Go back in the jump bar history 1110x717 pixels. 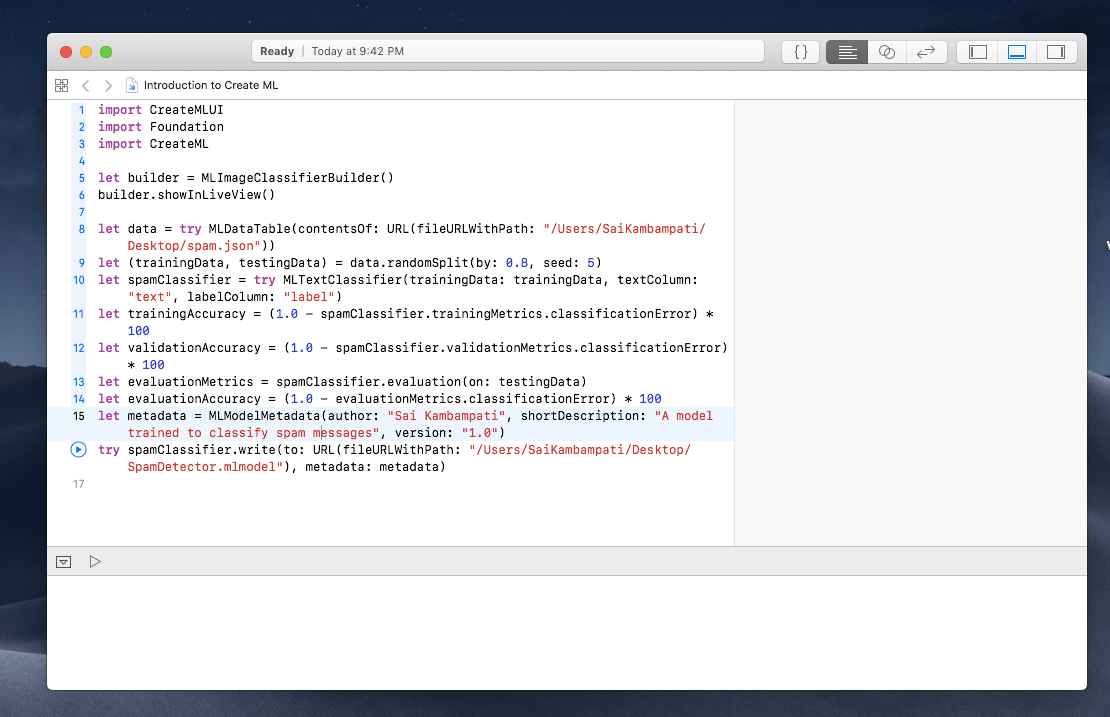tap(86, 86)
